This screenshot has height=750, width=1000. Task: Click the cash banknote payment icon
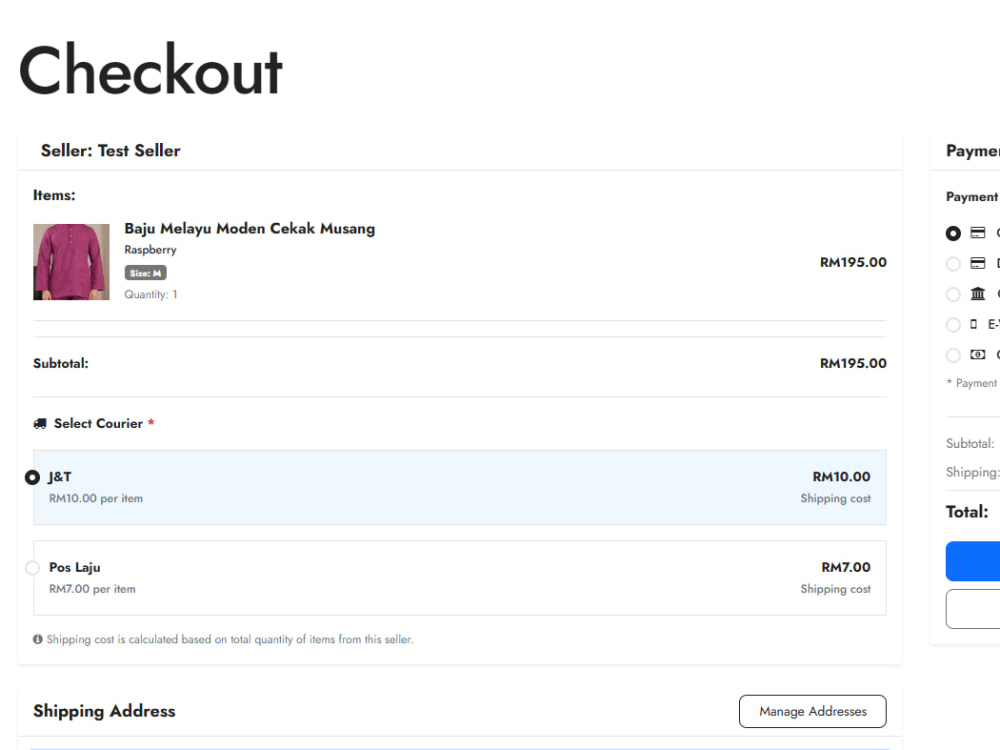pos(978,355)
